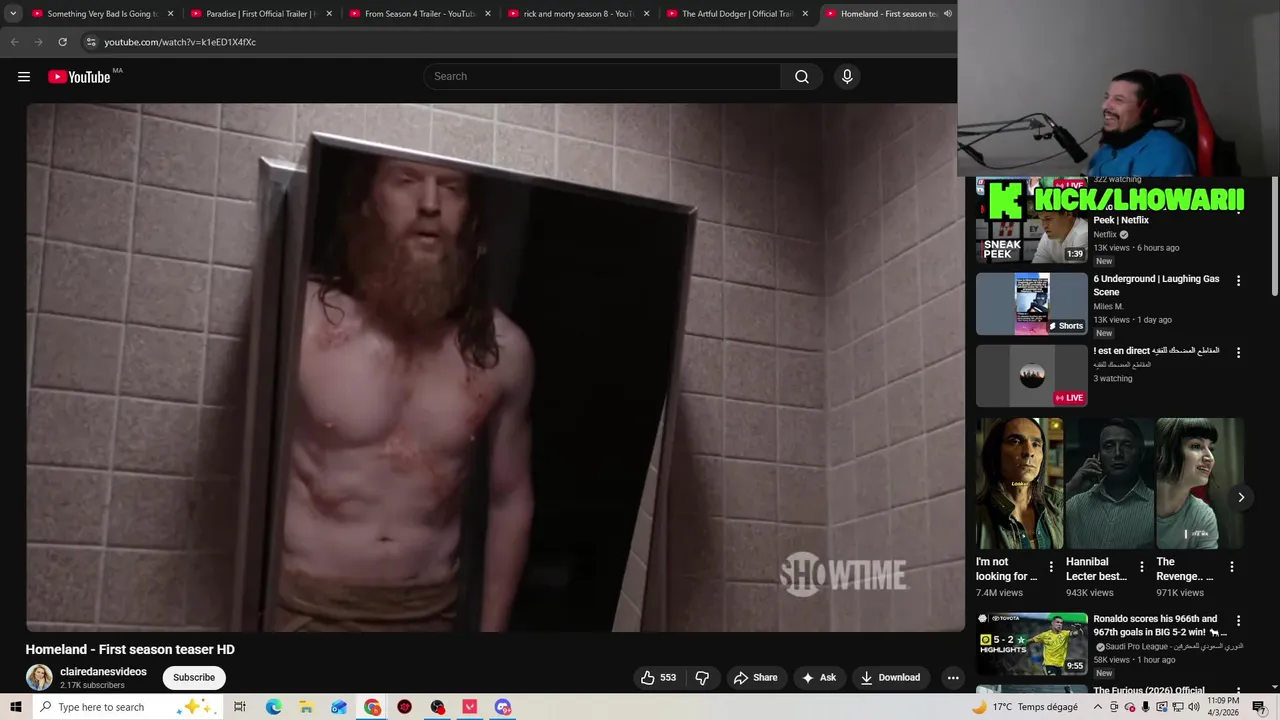Open the YouTube guide hamburger menu
The height and width of the screenshot is (720, 1280).
[24, 77]
